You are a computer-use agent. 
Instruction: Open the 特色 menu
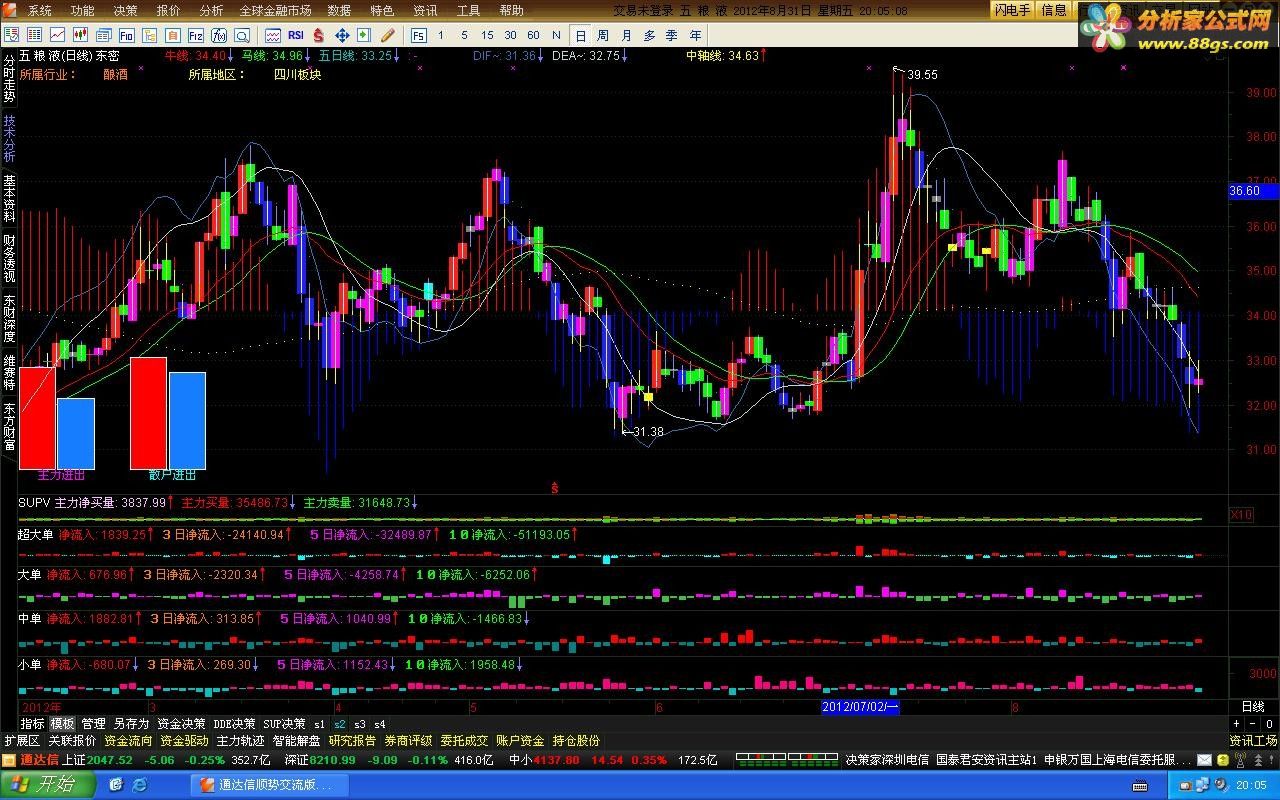coord(382,10)
